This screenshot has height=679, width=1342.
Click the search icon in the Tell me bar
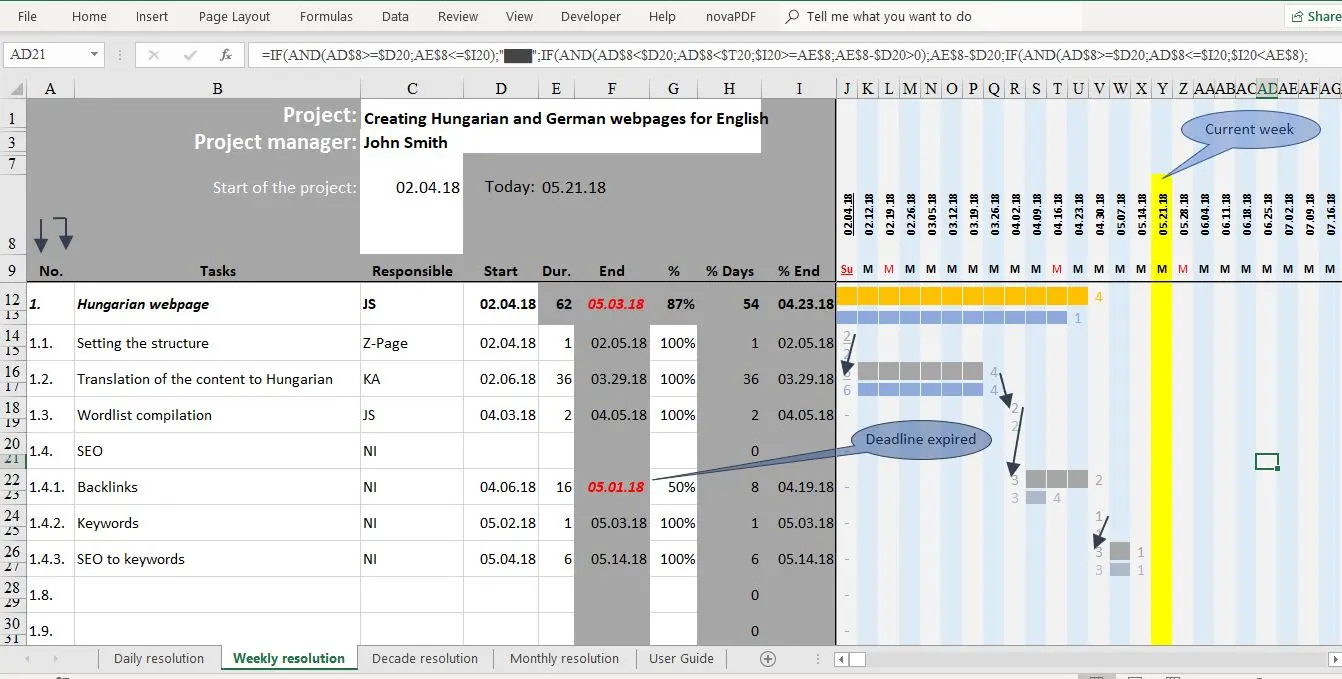[789, 16]
